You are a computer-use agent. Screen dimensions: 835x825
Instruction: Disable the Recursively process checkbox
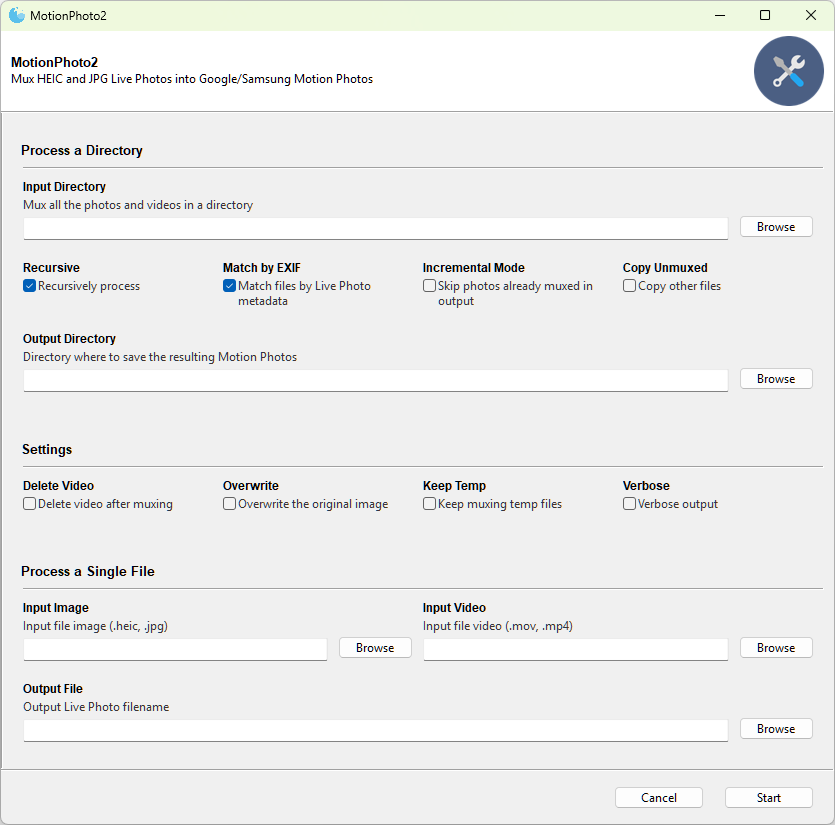coord(29,286)
